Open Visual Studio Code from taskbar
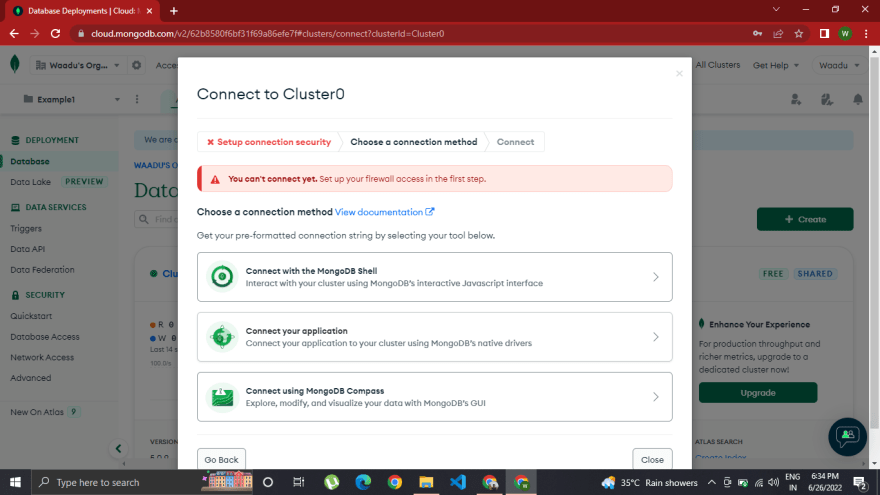This screenshot has height=495, width=880. 458,482
